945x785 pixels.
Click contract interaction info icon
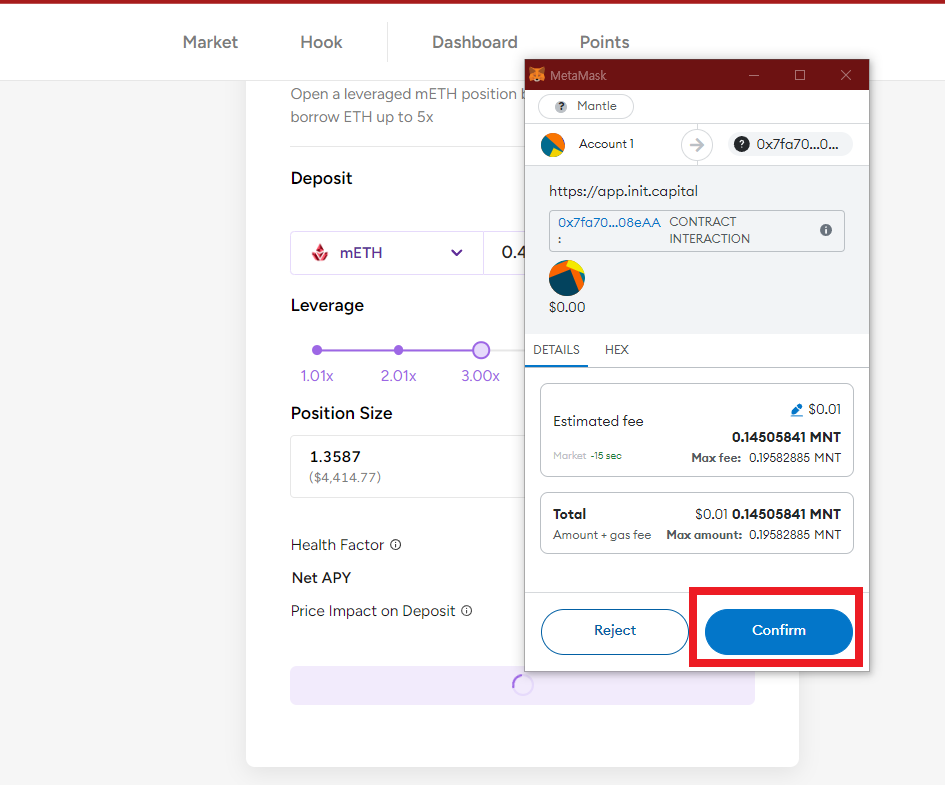(826, 230)
